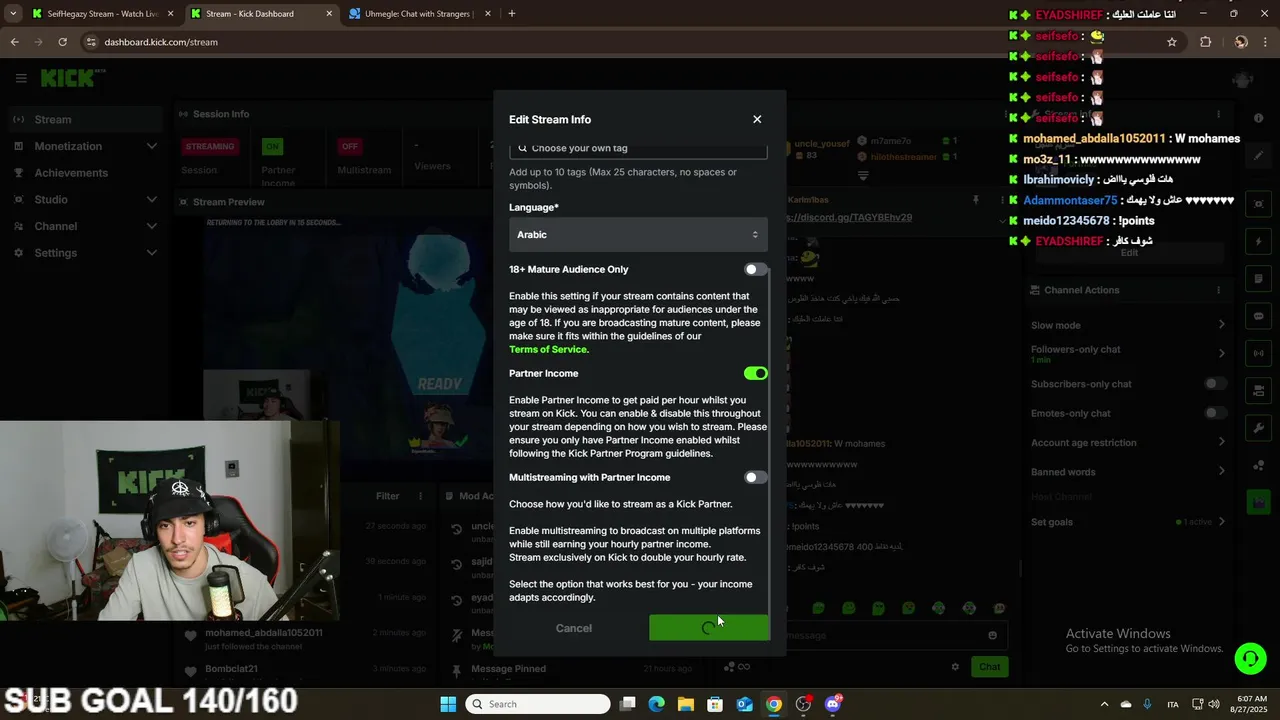Toggle Subscribers-only chat switch

click(1215, 384)
